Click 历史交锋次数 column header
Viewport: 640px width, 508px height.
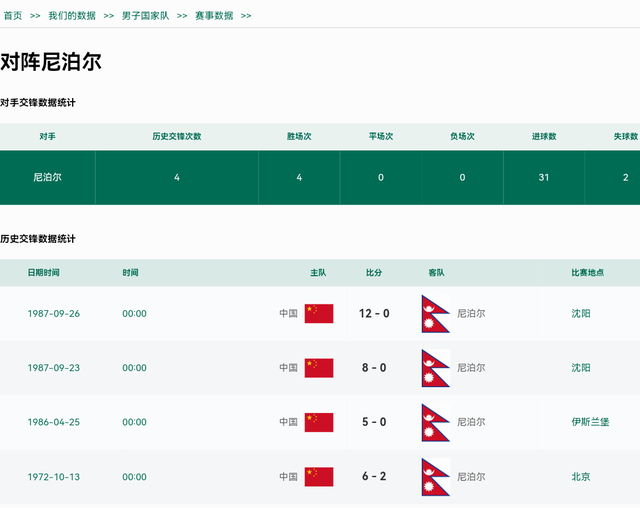pos(177,136)
